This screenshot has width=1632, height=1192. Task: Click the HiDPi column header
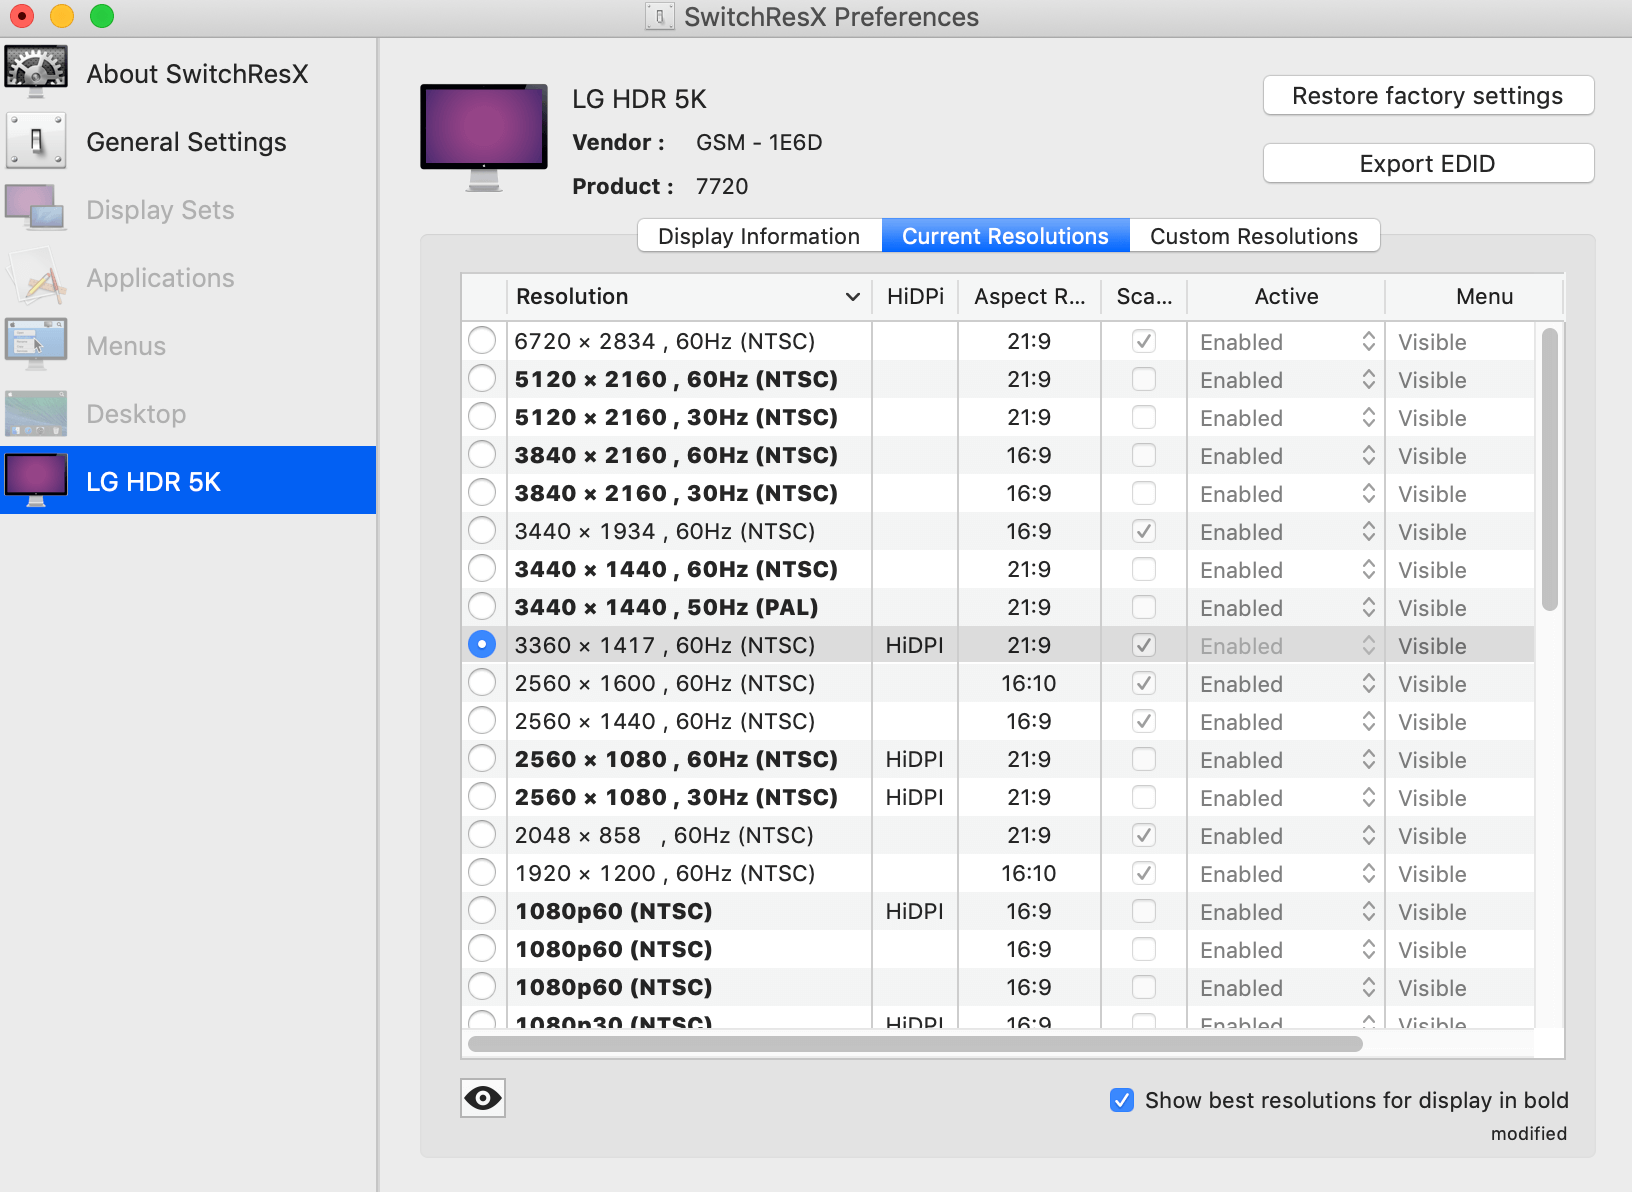click(915, 296)
